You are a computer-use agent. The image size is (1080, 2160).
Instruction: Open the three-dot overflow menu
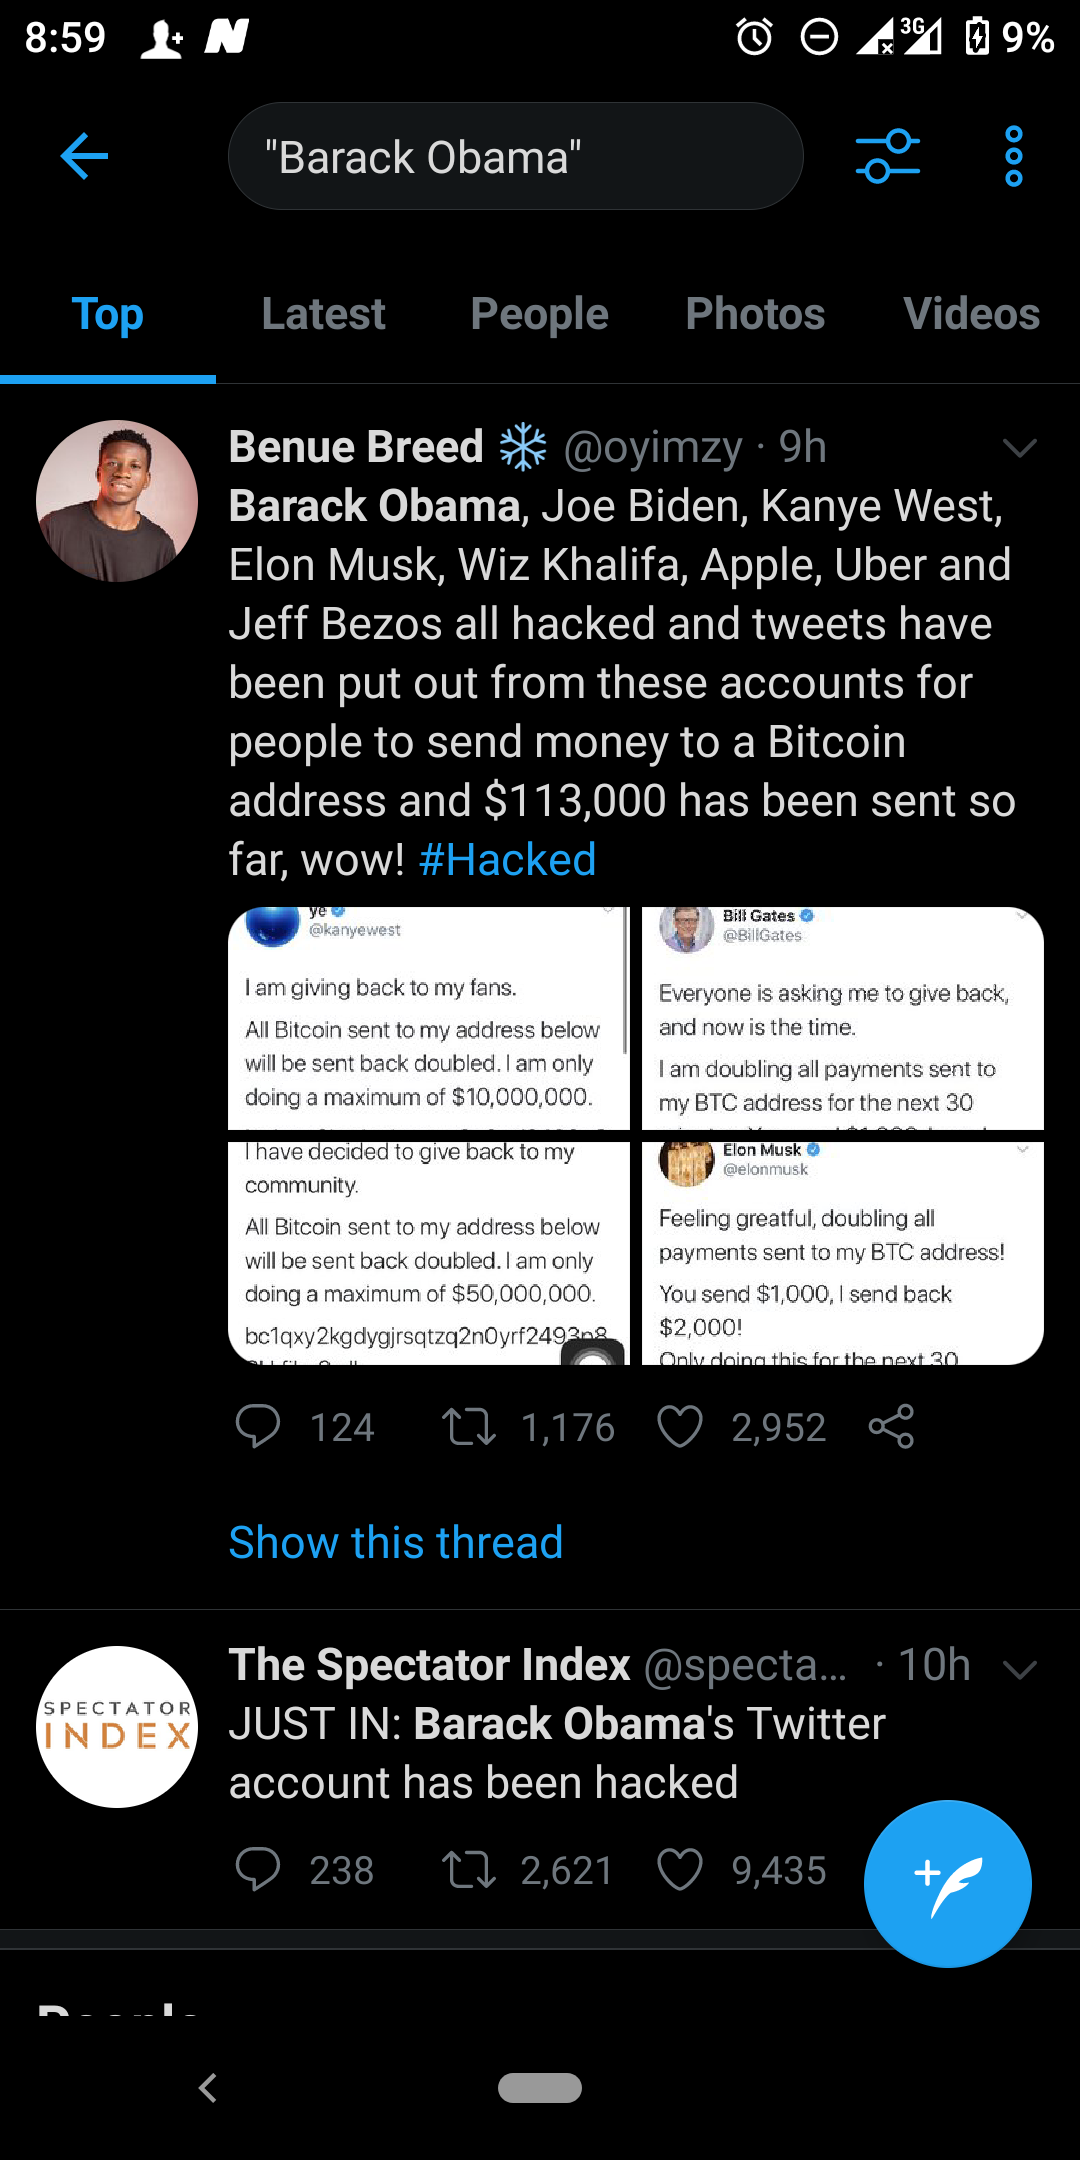tap(1013, 156)
